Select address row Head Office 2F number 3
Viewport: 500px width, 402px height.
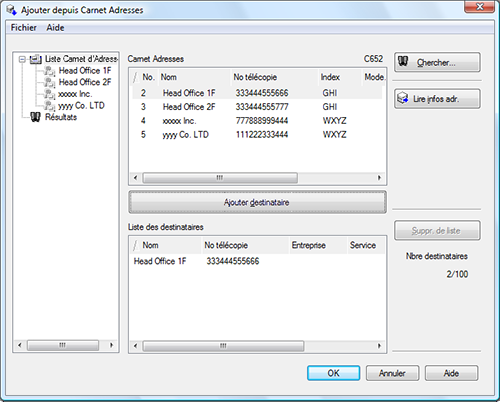[x=257, y=107]
